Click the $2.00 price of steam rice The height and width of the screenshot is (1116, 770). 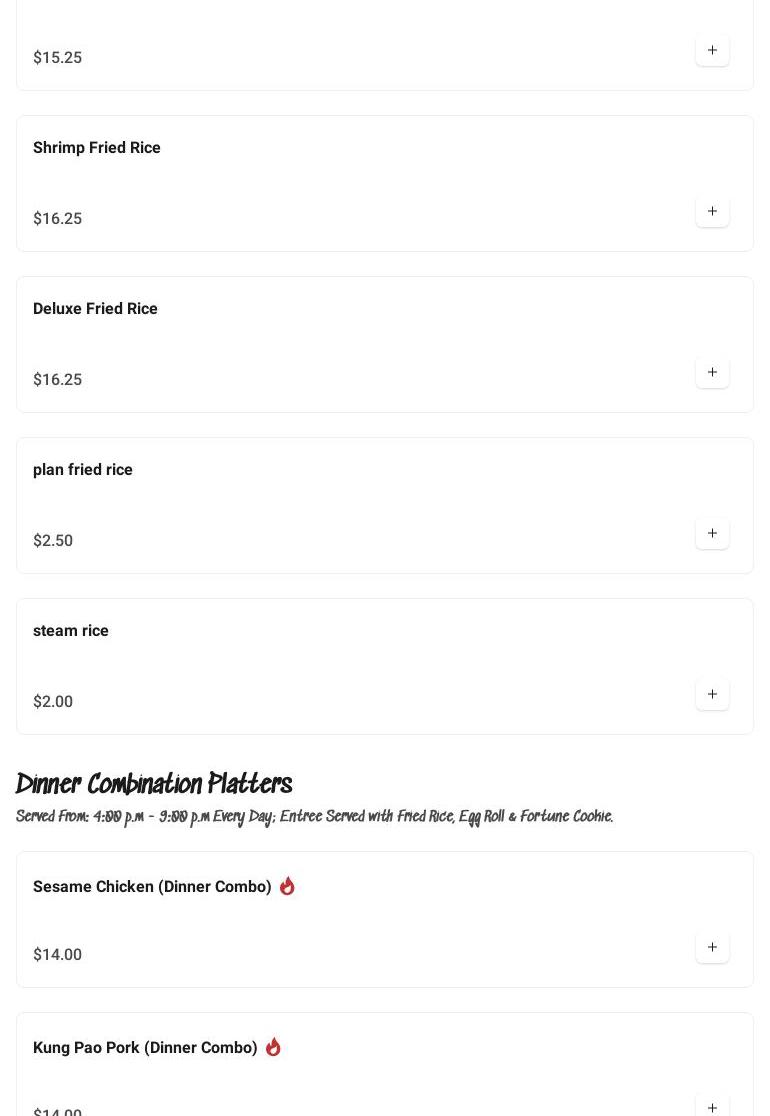[x=53, y=701]
